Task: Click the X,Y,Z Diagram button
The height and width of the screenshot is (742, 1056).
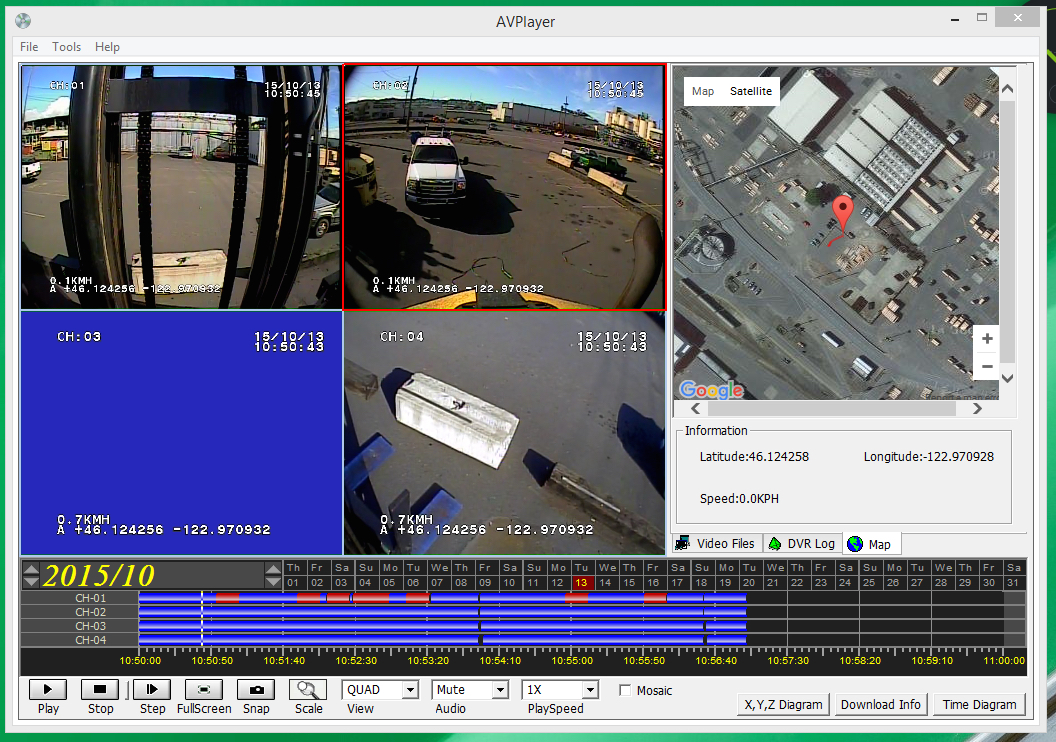Action: coord(783,704)
